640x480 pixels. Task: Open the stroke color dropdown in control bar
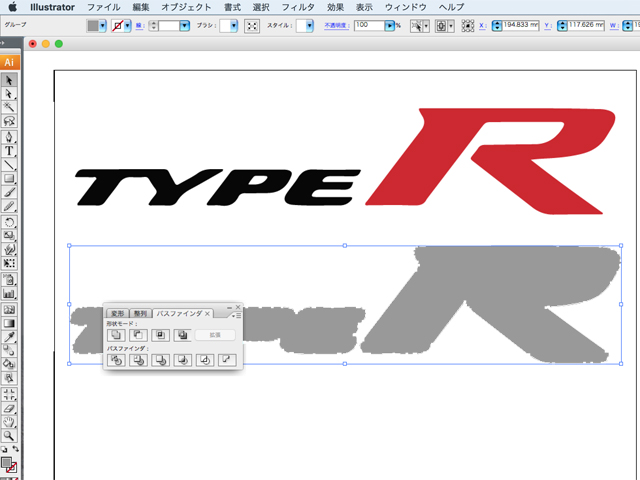click(128, 26)
